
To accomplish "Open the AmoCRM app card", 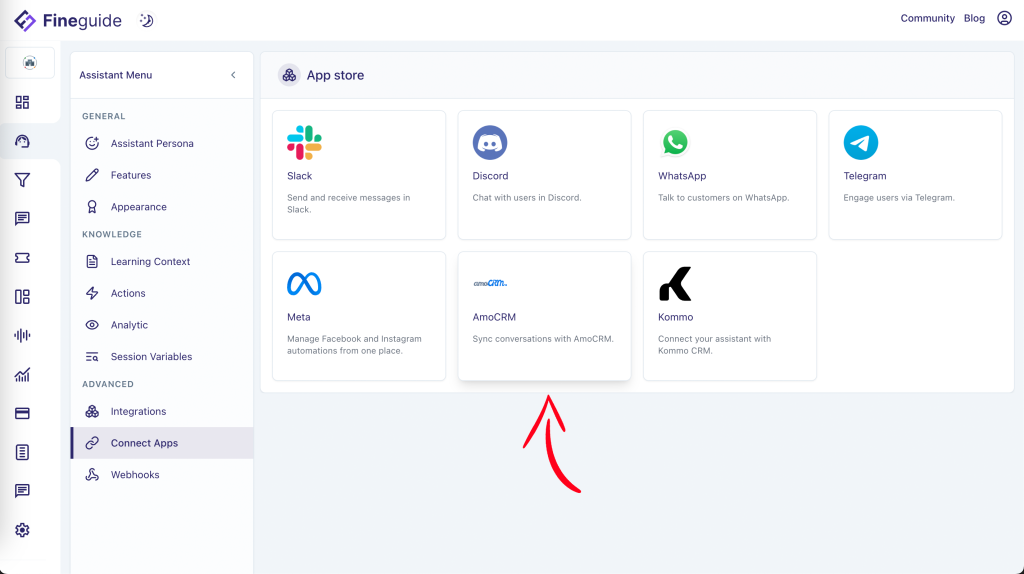I will tap(544, 316).
